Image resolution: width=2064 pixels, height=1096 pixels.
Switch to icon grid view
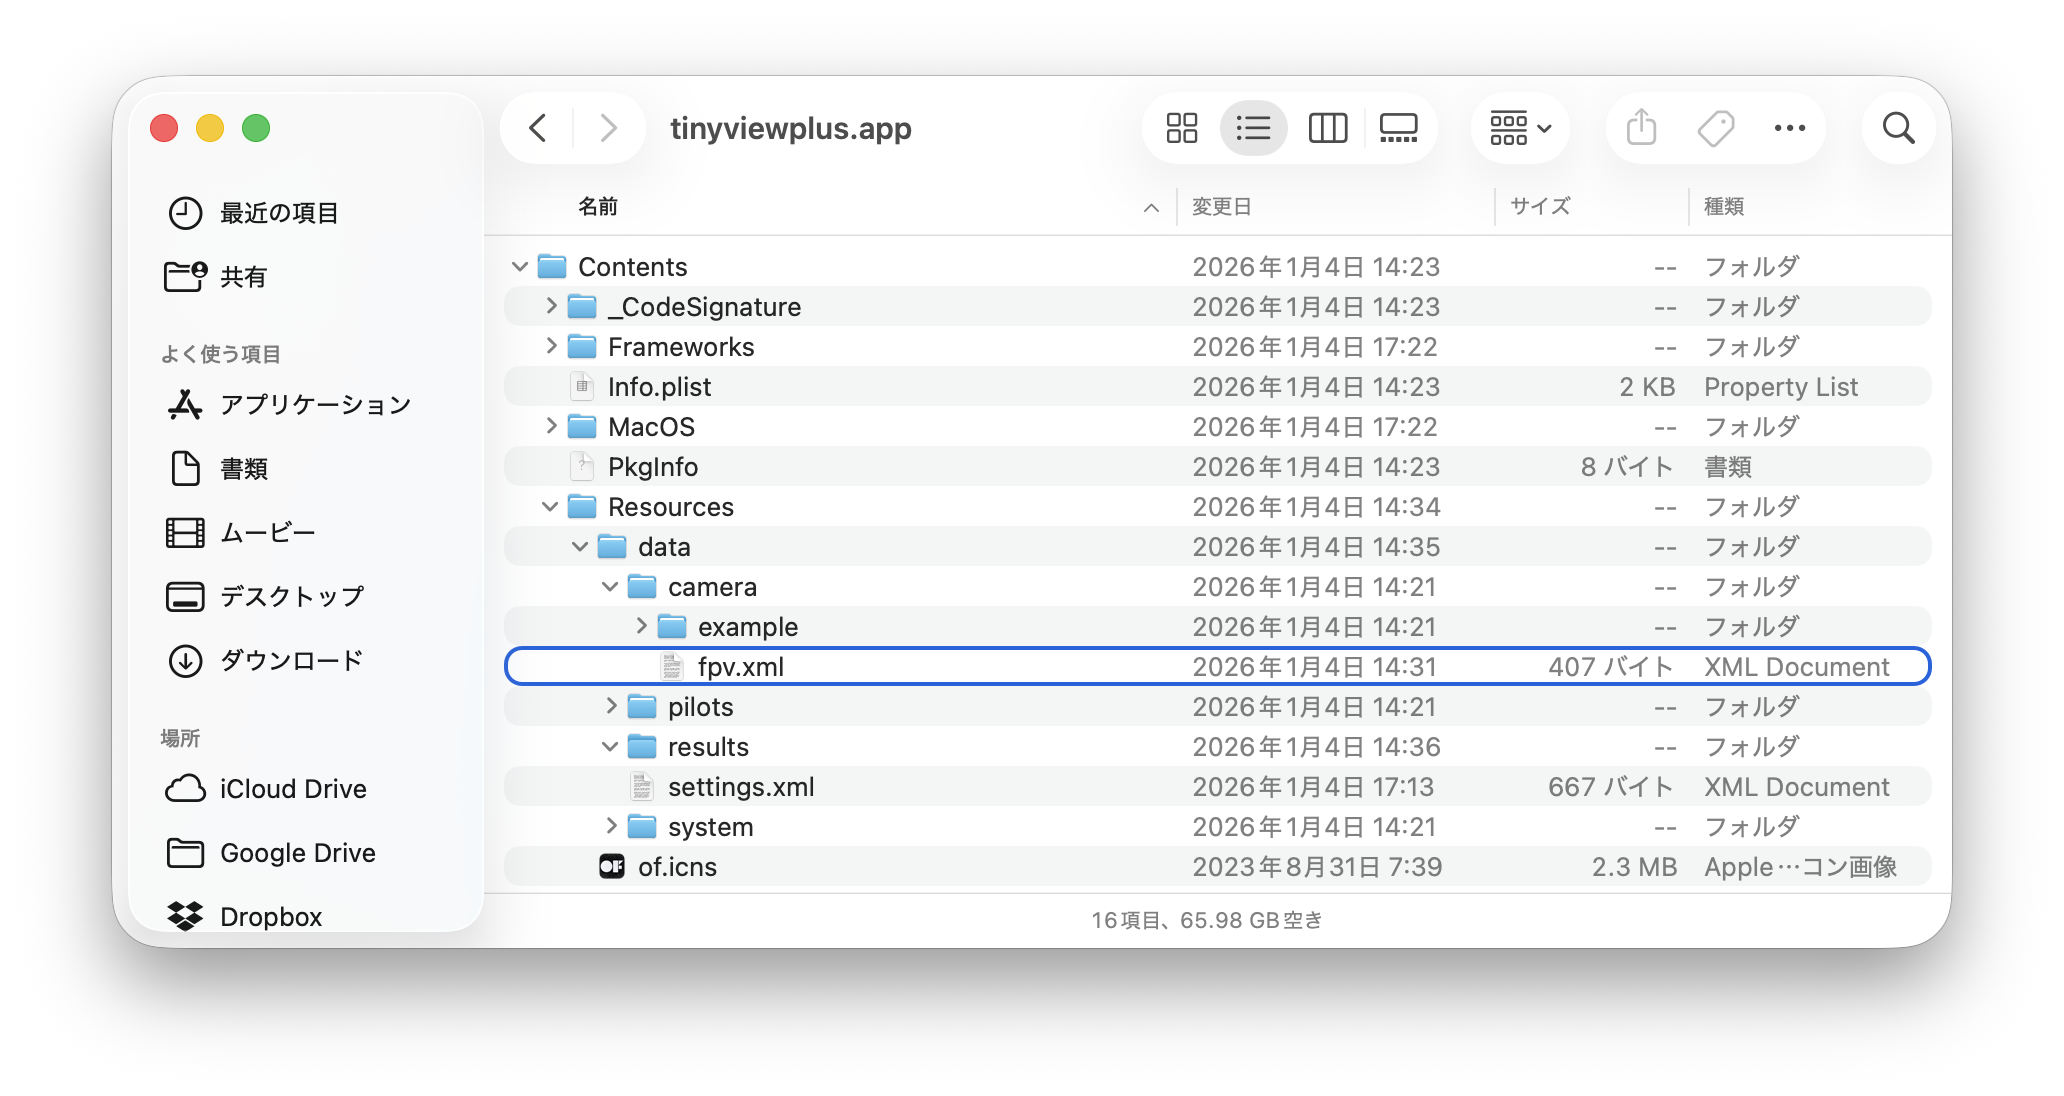1181,128
